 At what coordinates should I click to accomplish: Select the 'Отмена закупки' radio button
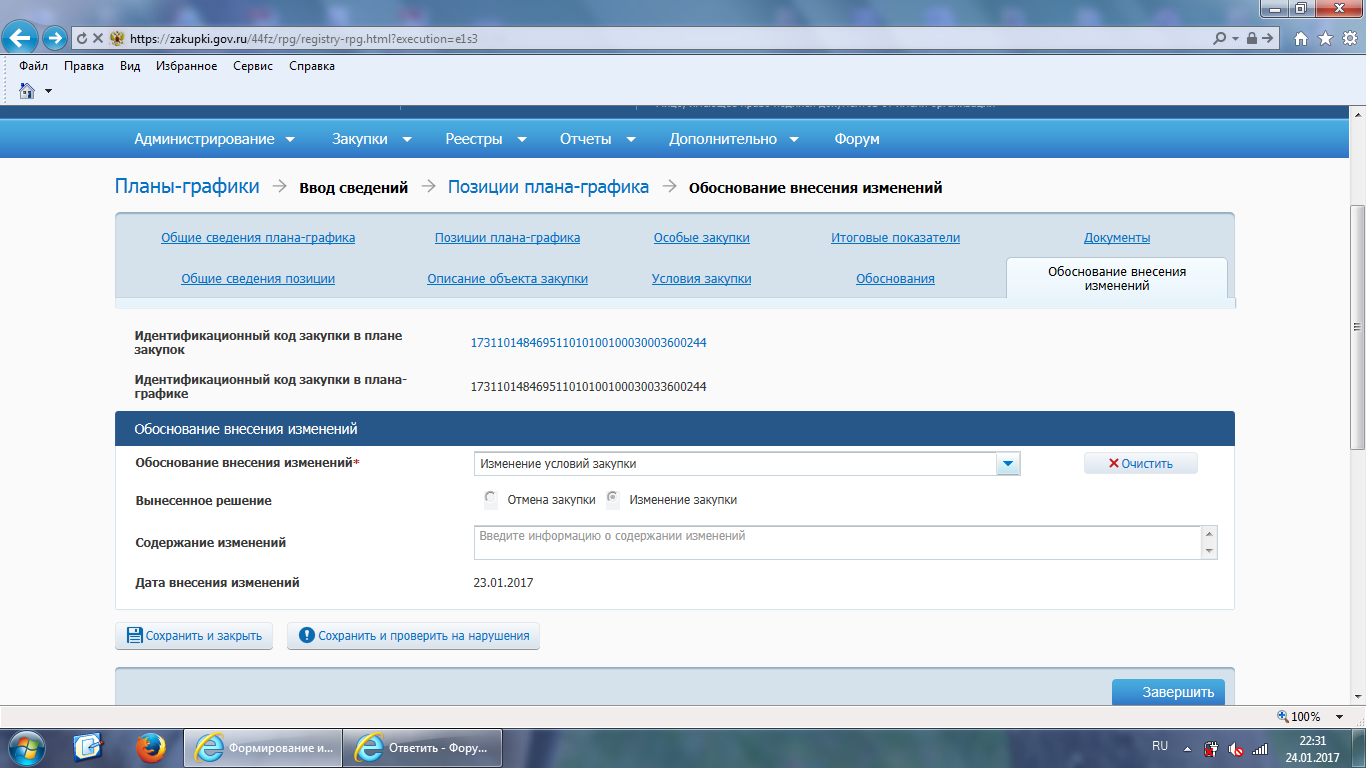point(490,499)
